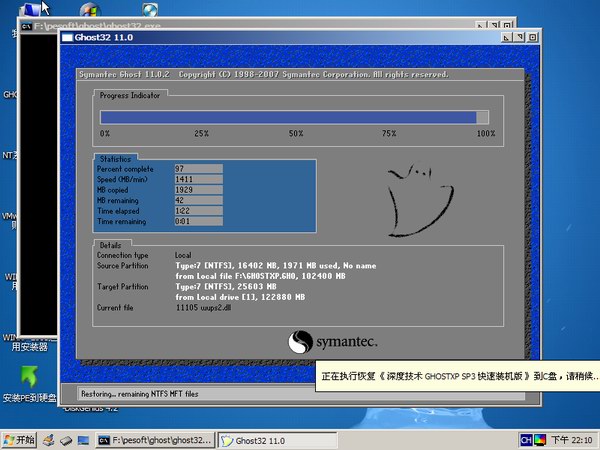The image size is (600, 450).
Task: Open the Windows logo desktop icon at top
Action: 90,9
